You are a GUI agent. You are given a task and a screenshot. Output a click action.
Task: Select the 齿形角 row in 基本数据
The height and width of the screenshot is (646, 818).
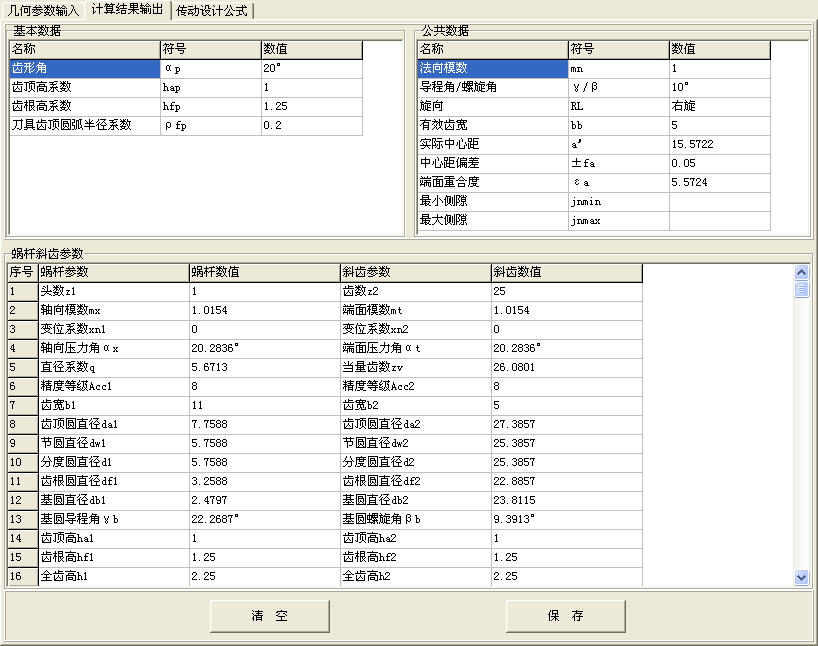coord(186,68)
